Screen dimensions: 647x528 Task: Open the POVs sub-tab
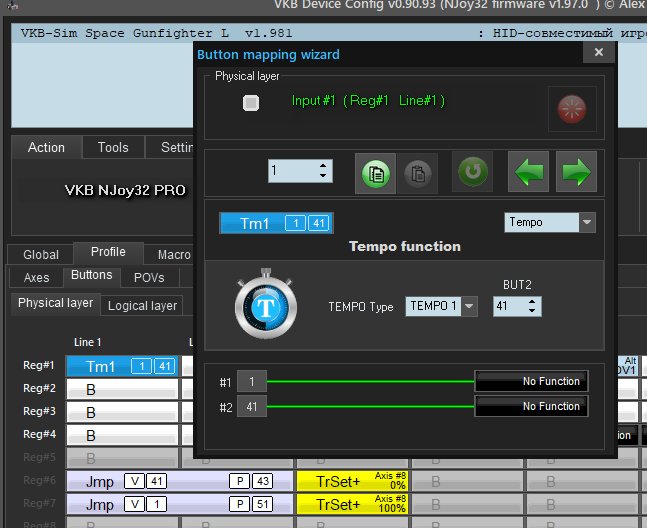click(149, 278)
